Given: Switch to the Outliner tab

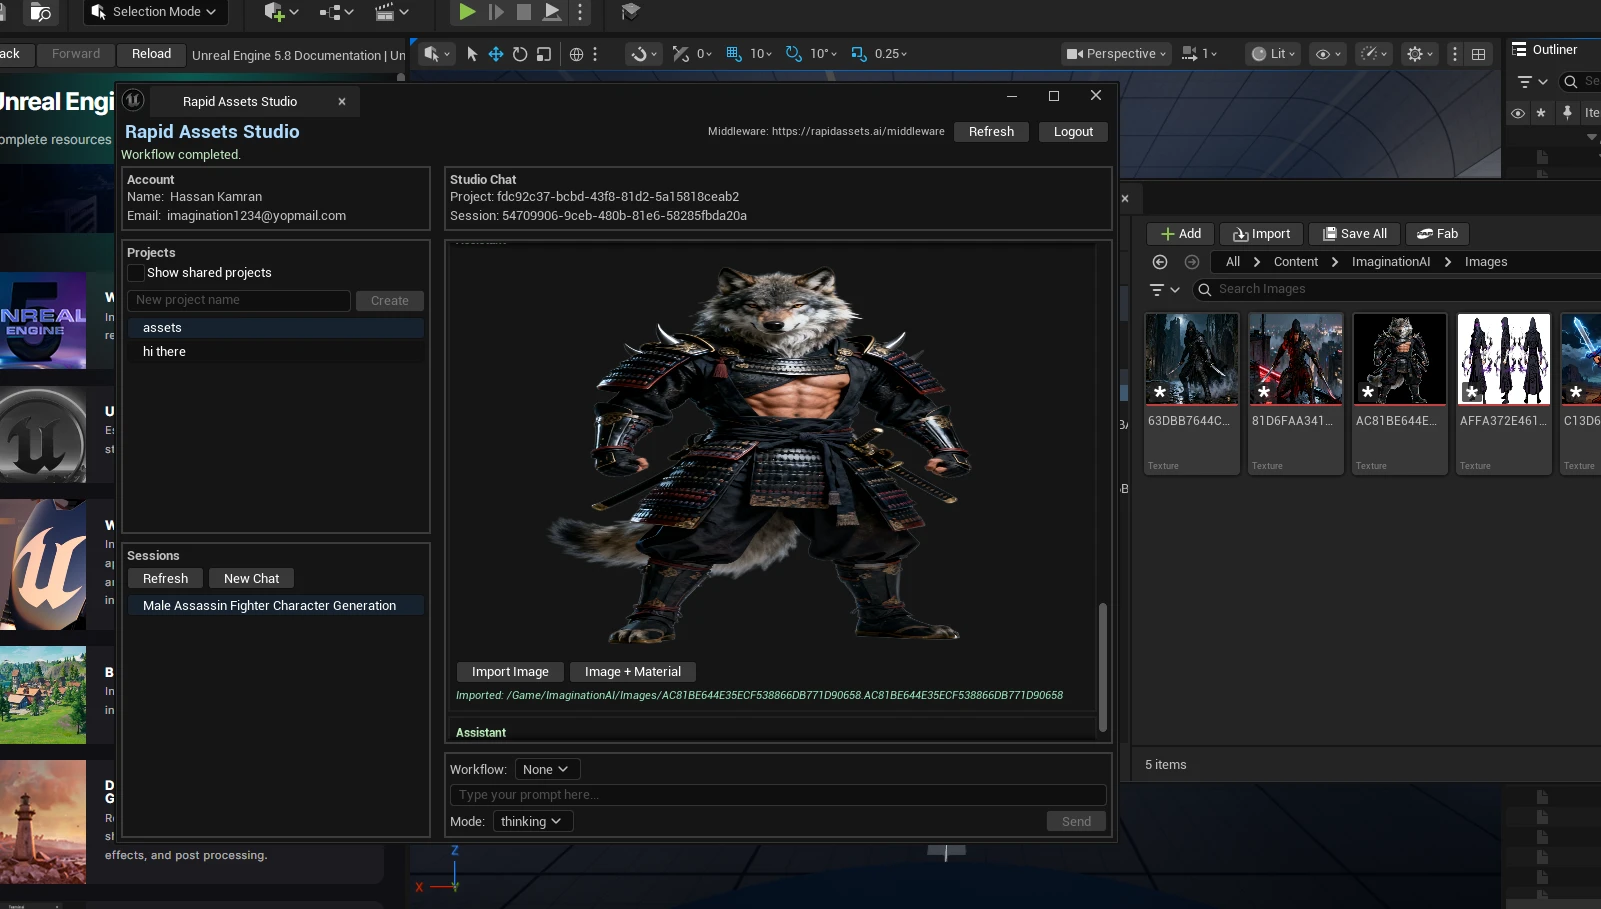Looking at the screenshot, I should click(x=1545, y=50).
